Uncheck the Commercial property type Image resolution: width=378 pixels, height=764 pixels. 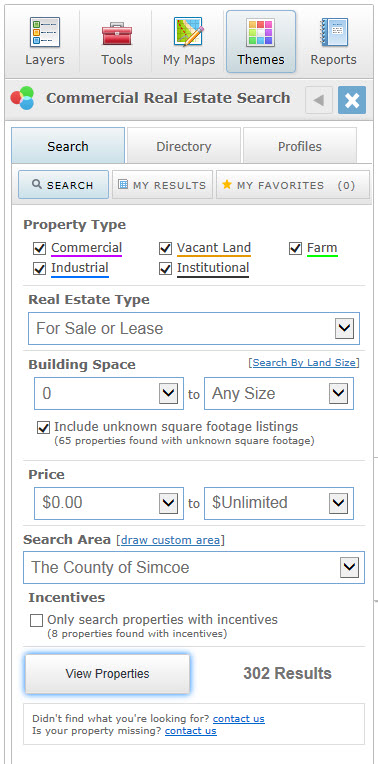coord(39,248)
